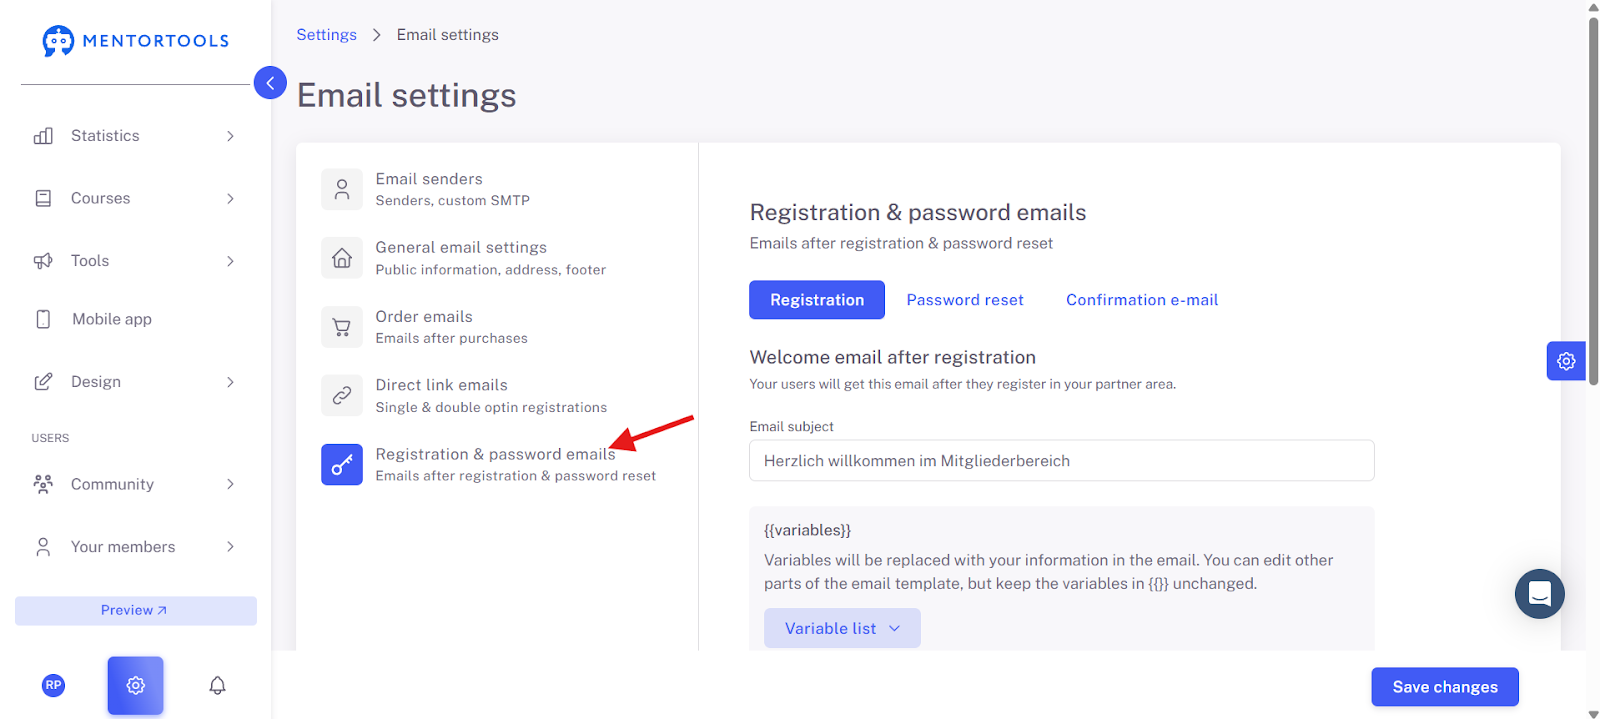Click the blue gear tab on right edge
This screenshot has width=1600, height=719.
point(1566,361)
